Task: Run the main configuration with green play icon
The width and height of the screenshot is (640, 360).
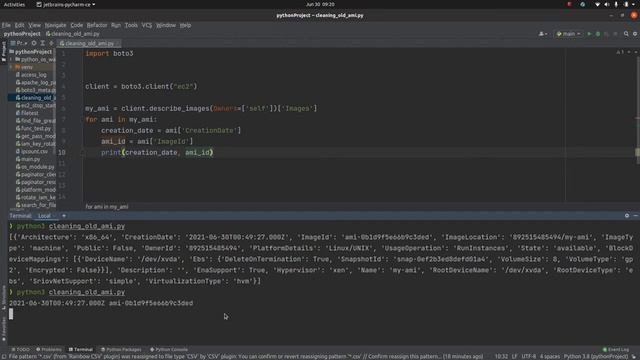Action: pos(589,34)
